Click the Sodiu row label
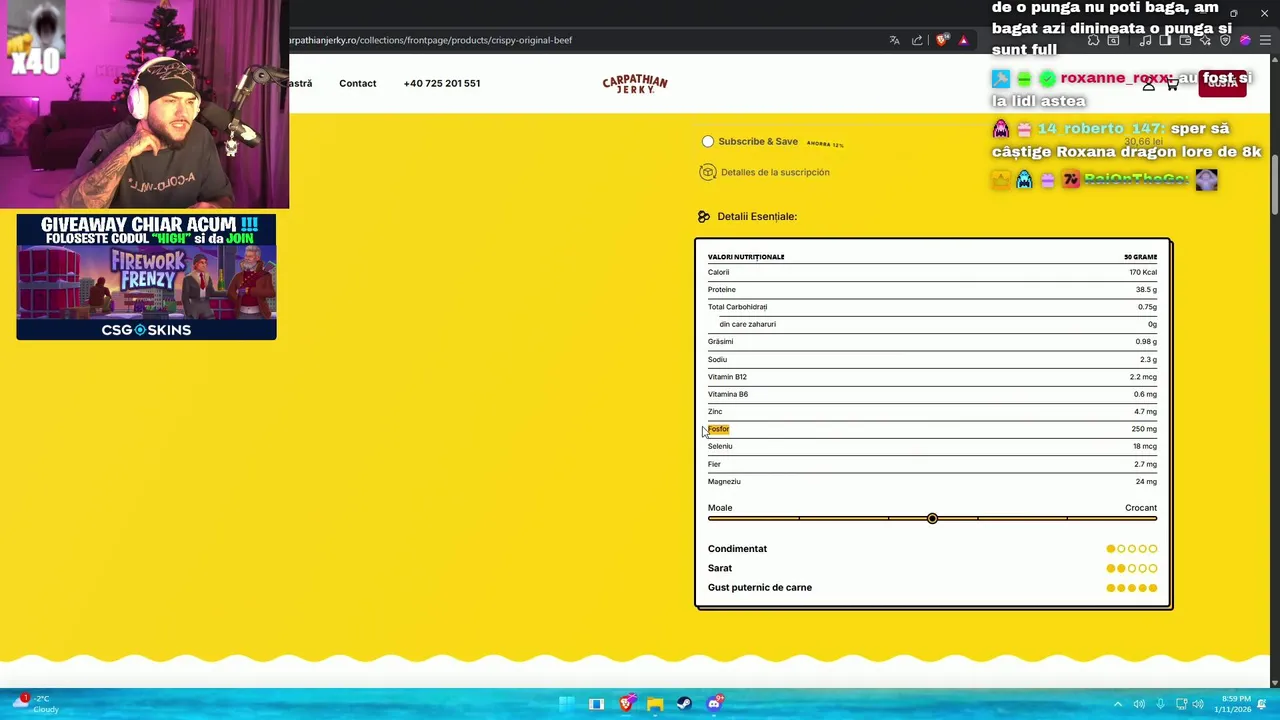Image resolution: width=1280 pixels, height=720 pixels. [x=717, y=359]
